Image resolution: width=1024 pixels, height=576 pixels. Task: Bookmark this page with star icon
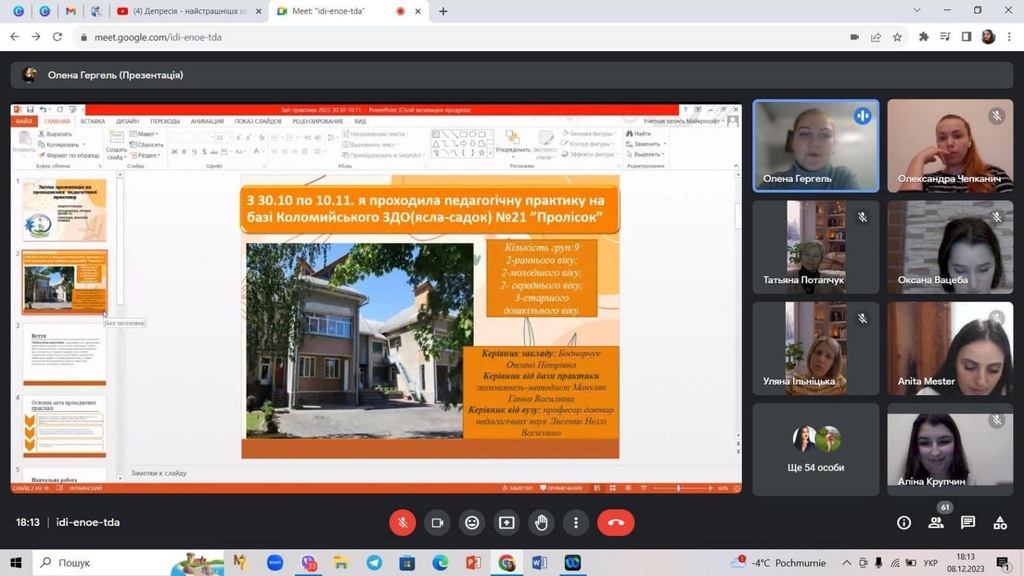897,37
